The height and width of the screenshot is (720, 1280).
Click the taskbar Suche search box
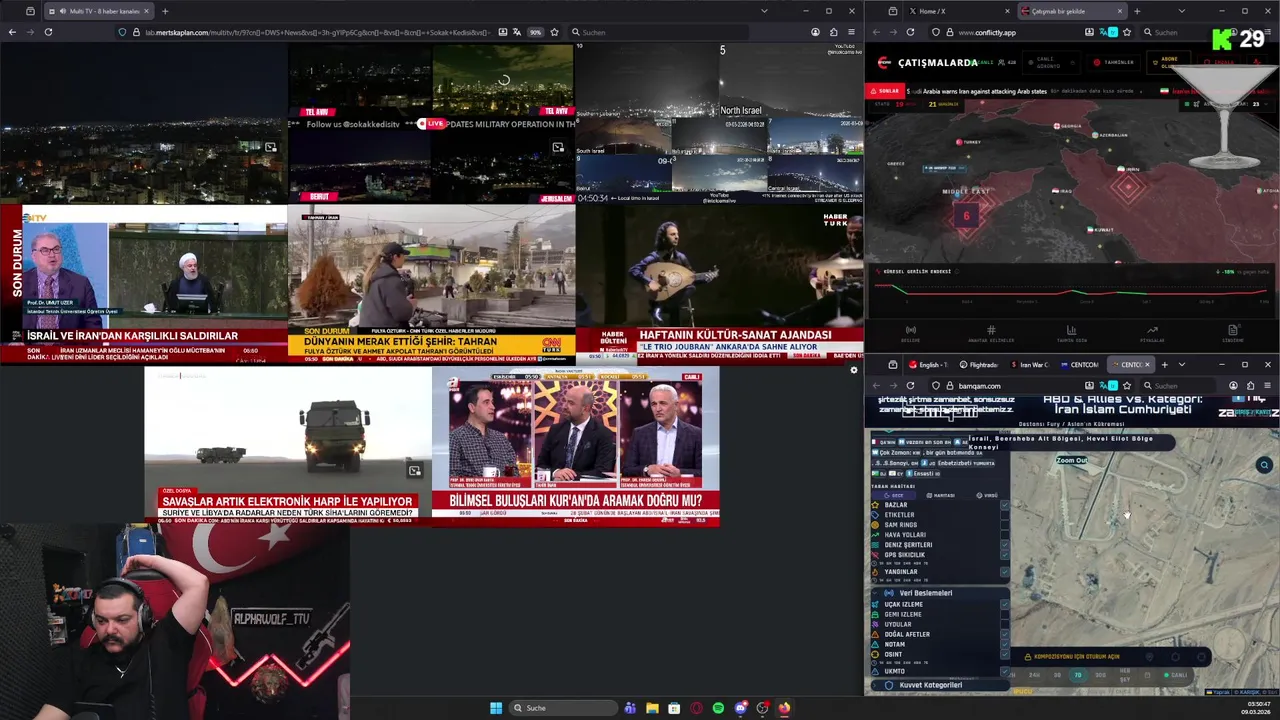click(x=563, y=708)
